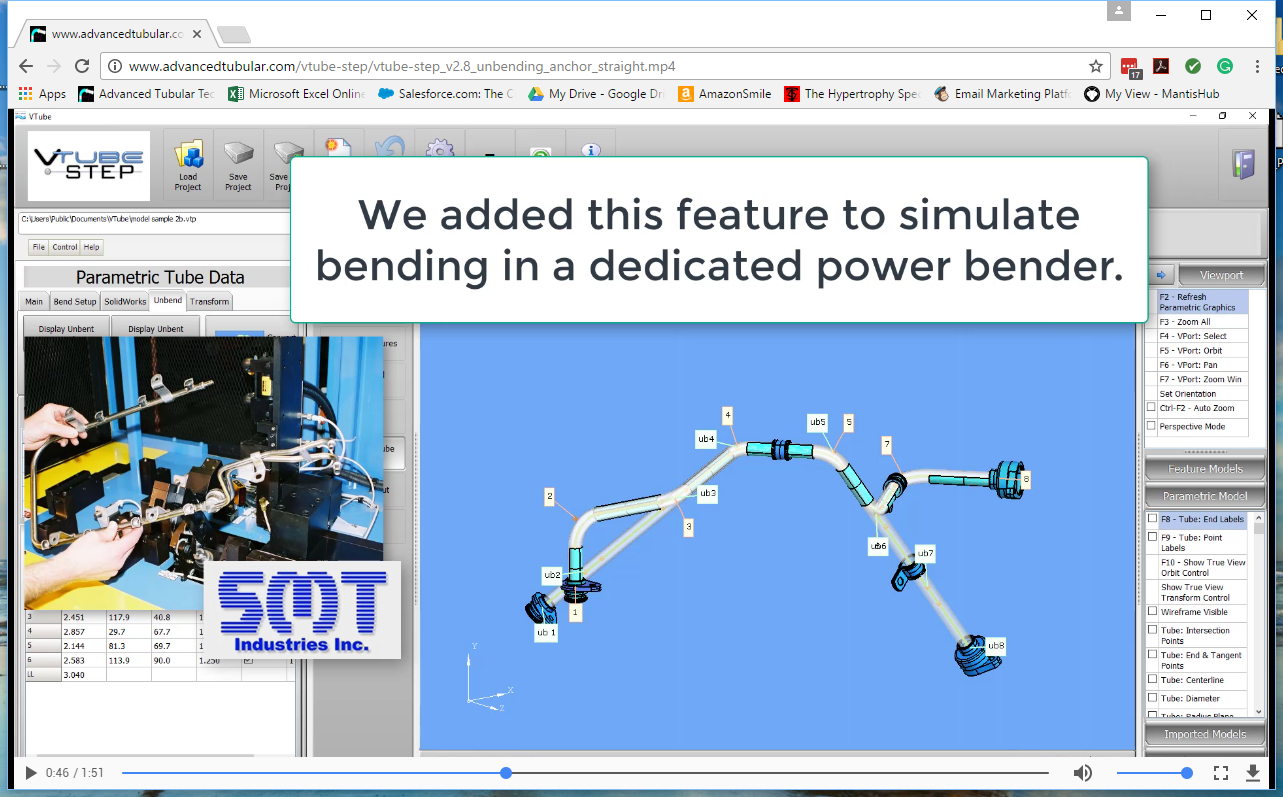Check the Tube: Centerline option
This screenshot has width=1283, height=797.
tap(1152, 680)
